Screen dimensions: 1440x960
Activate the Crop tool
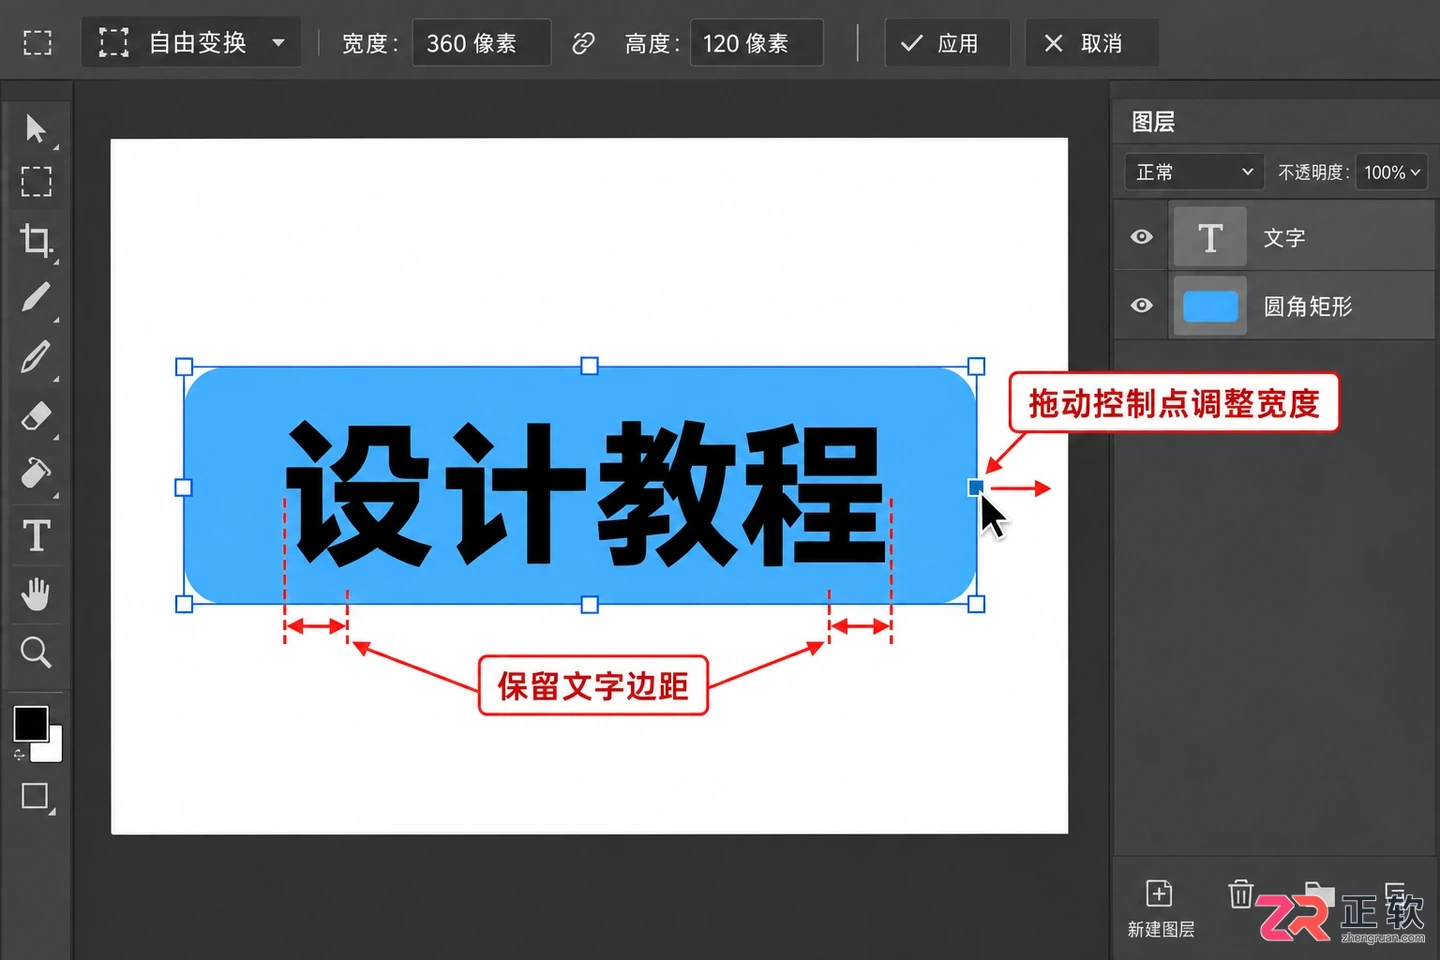coord(37,241)
